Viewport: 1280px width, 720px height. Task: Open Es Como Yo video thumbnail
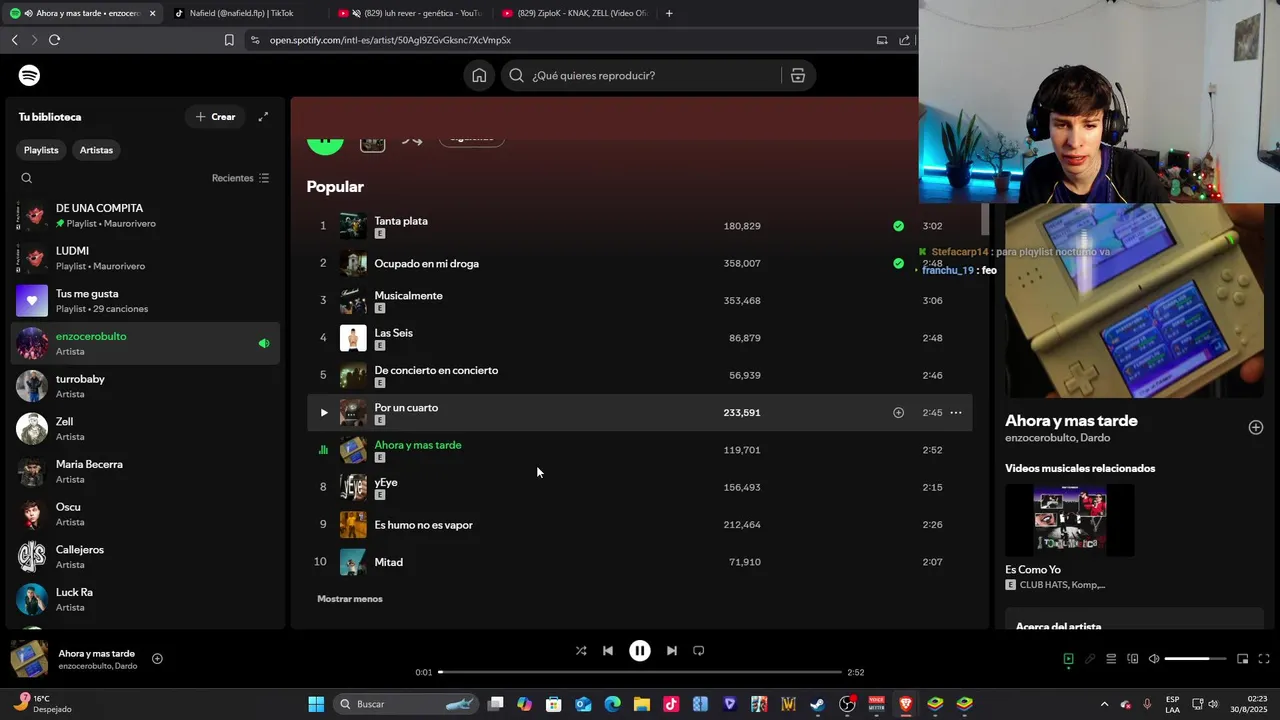point(1070,520)
